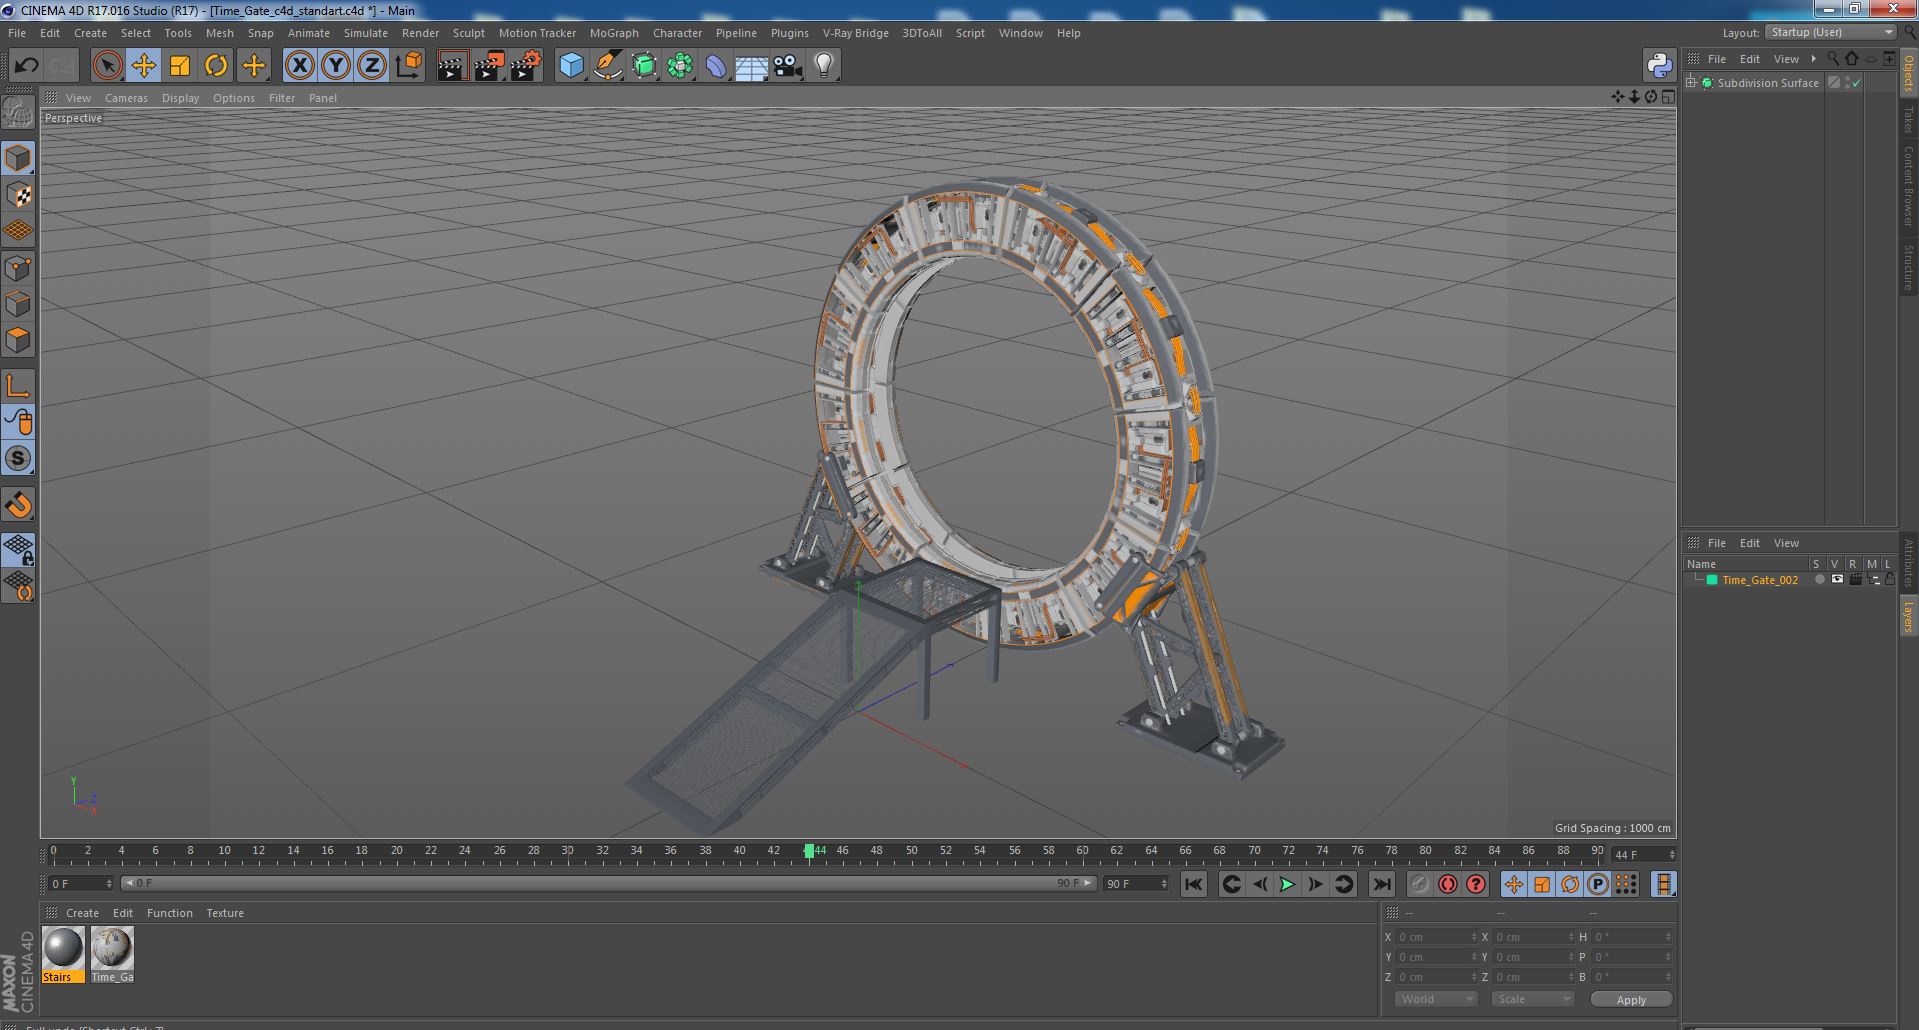Viewport: 1919px width, 1030px height.
Task: Switch to Model mode
Action: point(18,159)
